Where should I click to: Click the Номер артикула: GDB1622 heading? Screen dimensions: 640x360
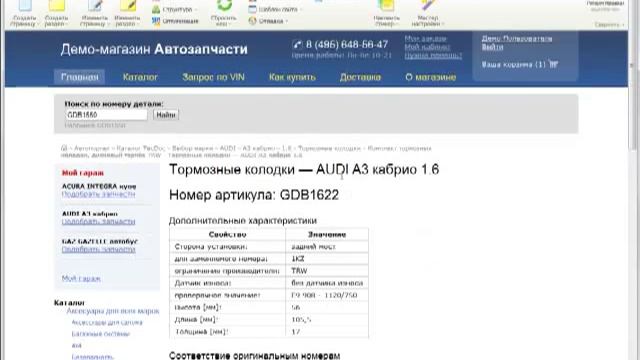pos(254,195)
